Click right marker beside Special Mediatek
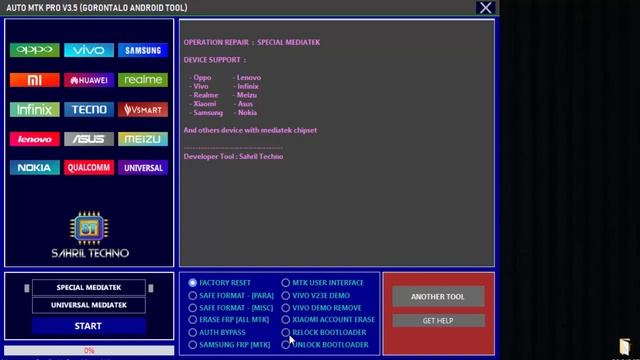 click(151, 288)
